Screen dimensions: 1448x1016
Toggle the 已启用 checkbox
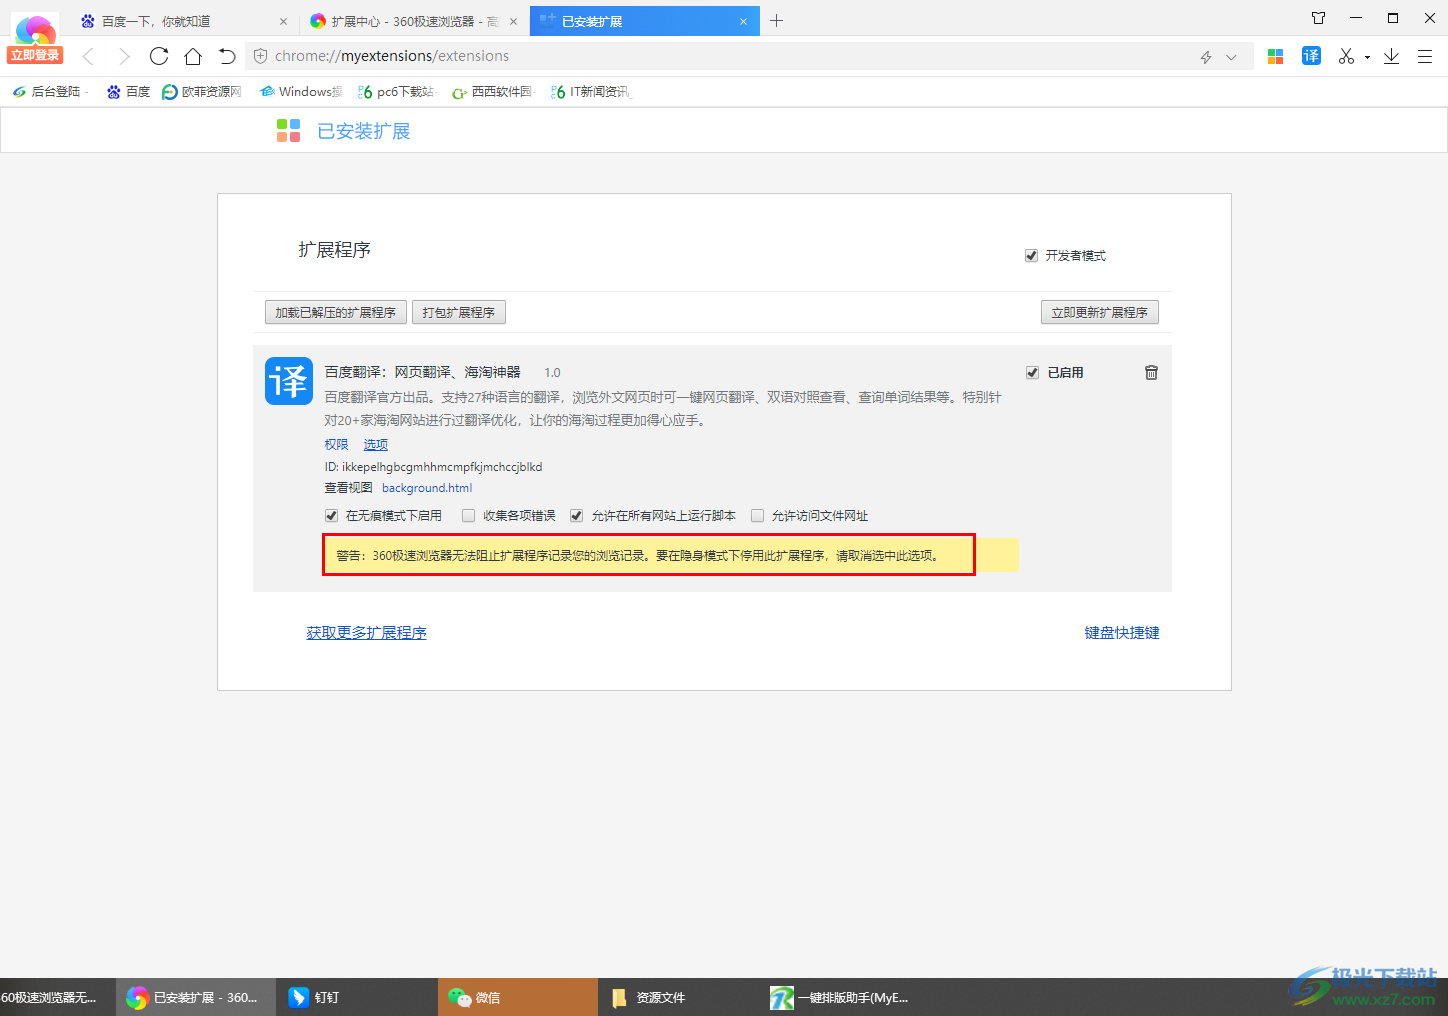1032,373
